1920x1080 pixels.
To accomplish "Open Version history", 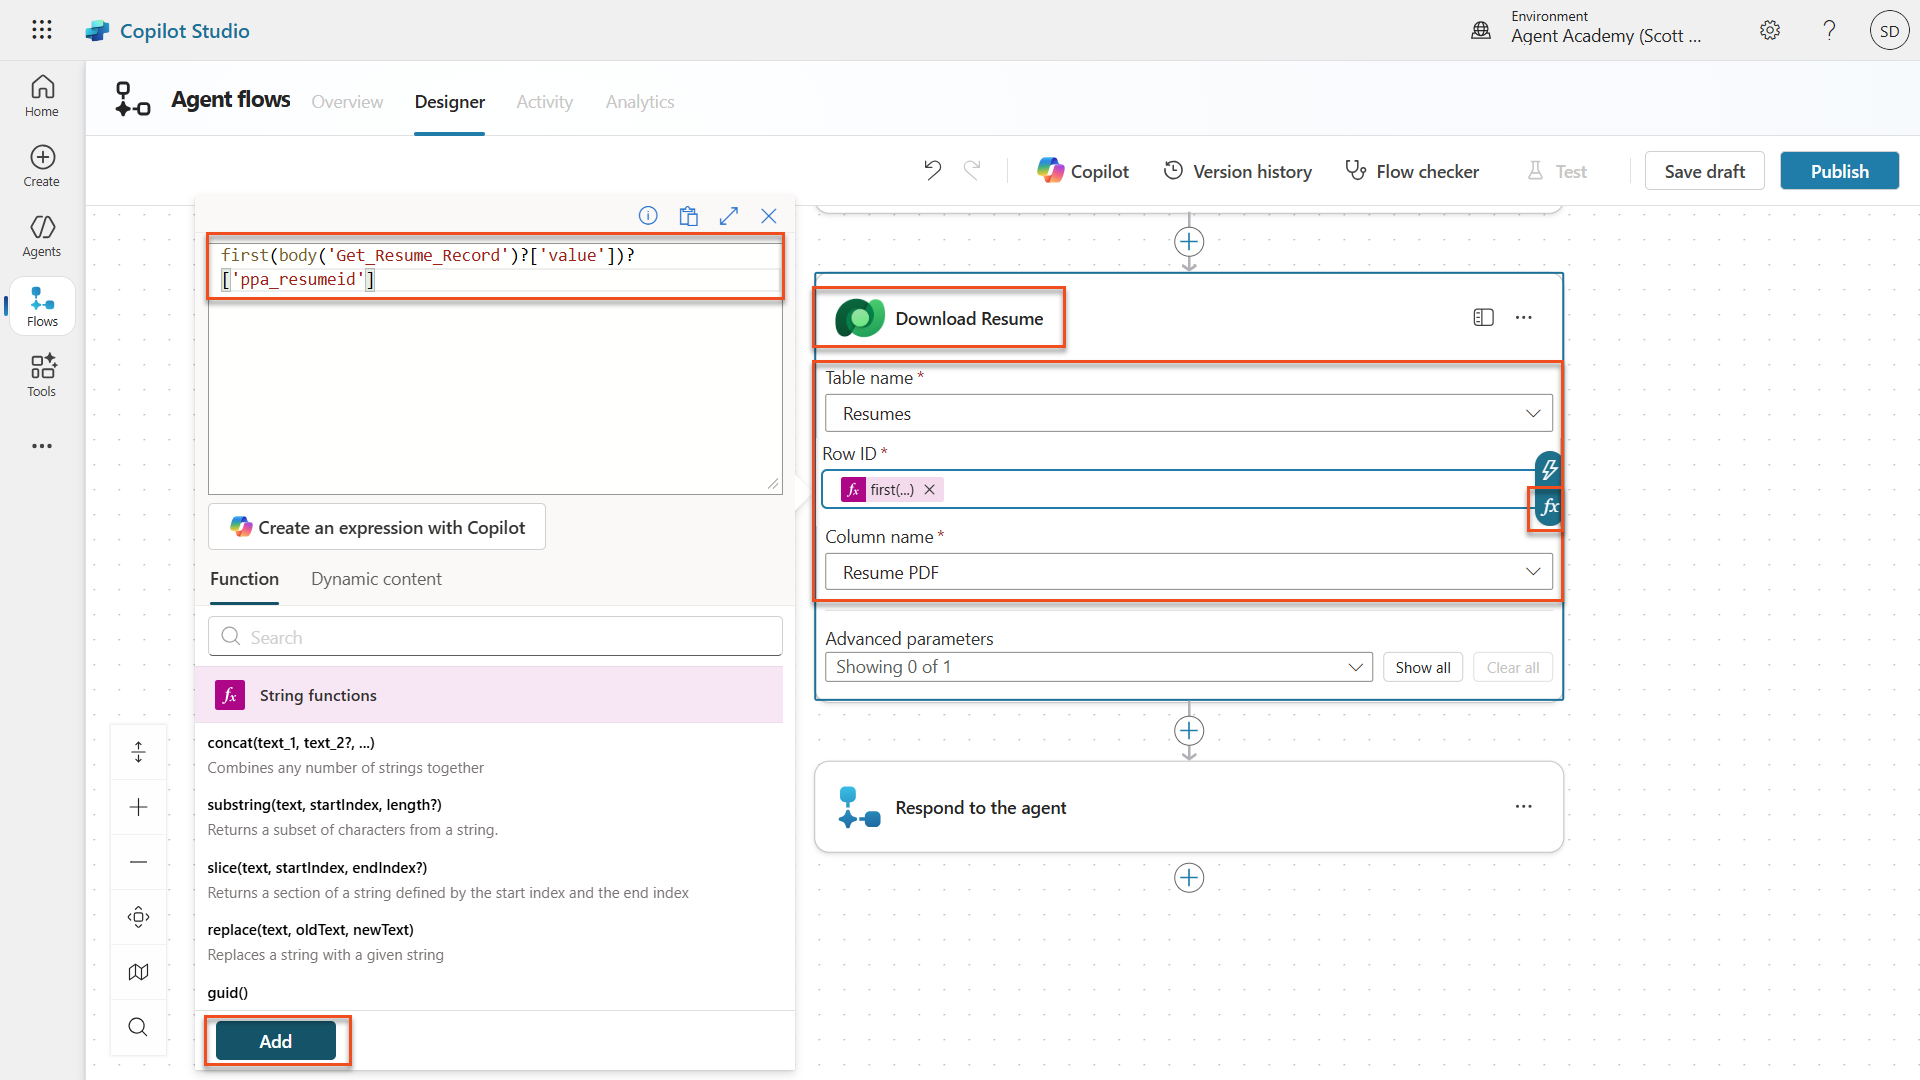I will (x=1237, y=171).
